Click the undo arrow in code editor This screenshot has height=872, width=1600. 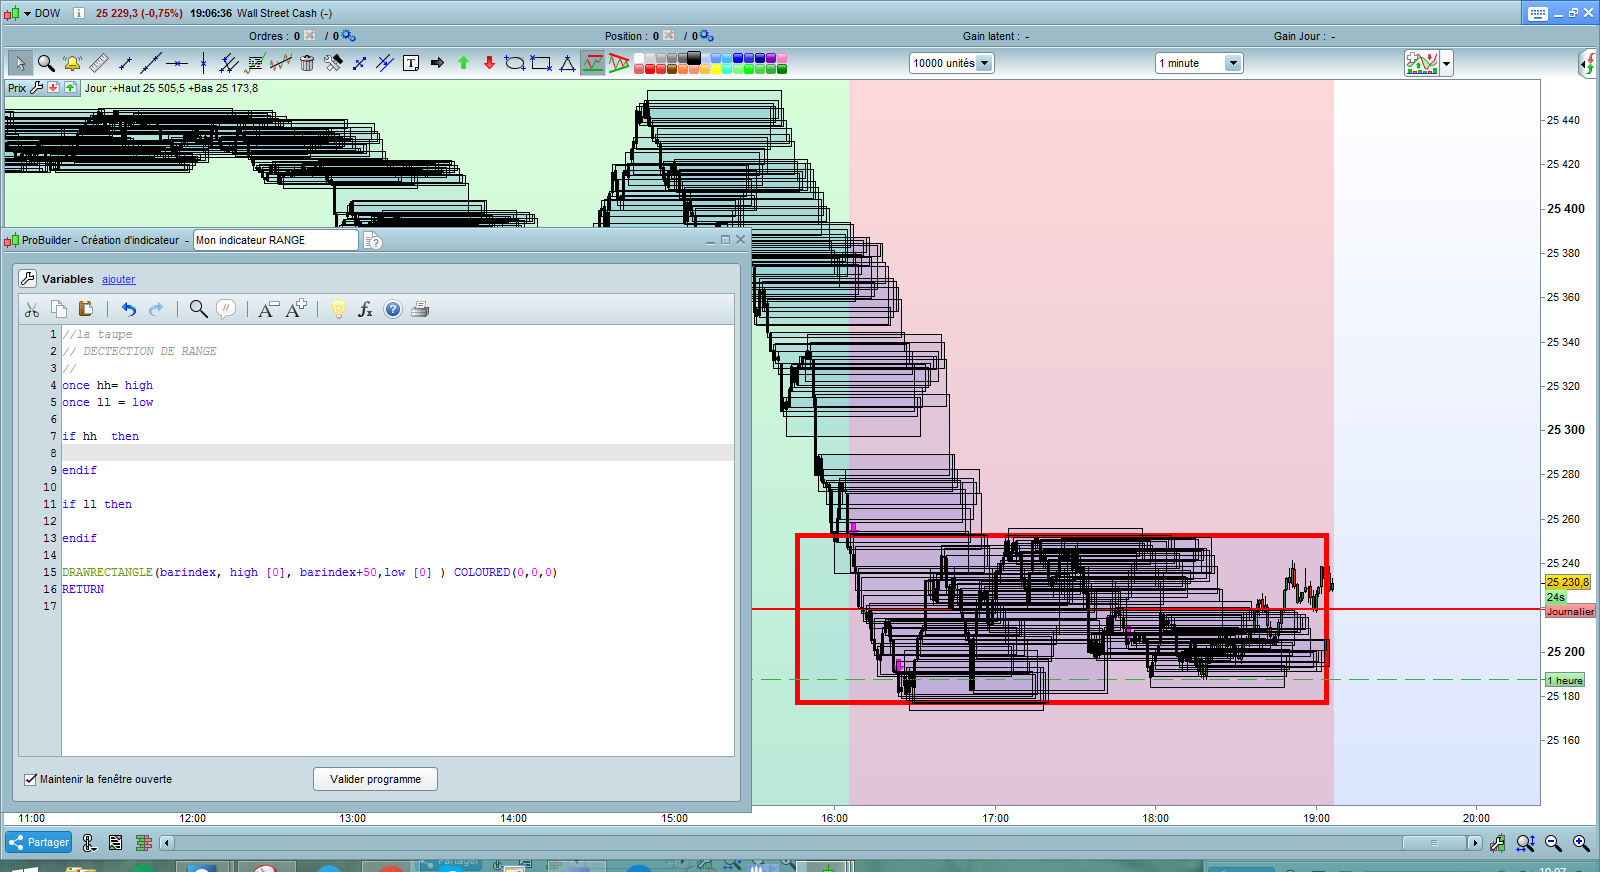128,309
